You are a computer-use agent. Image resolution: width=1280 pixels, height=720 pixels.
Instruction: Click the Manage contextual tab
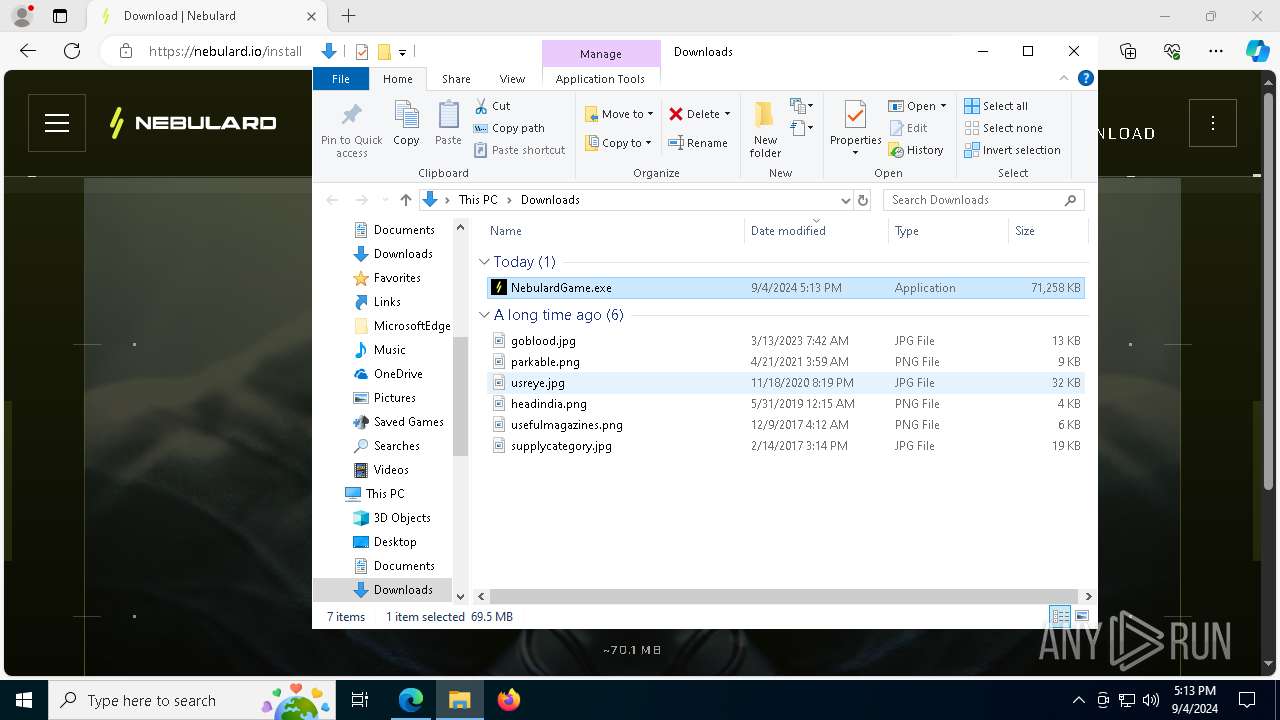pyautogui.click(x=601, y=54)
